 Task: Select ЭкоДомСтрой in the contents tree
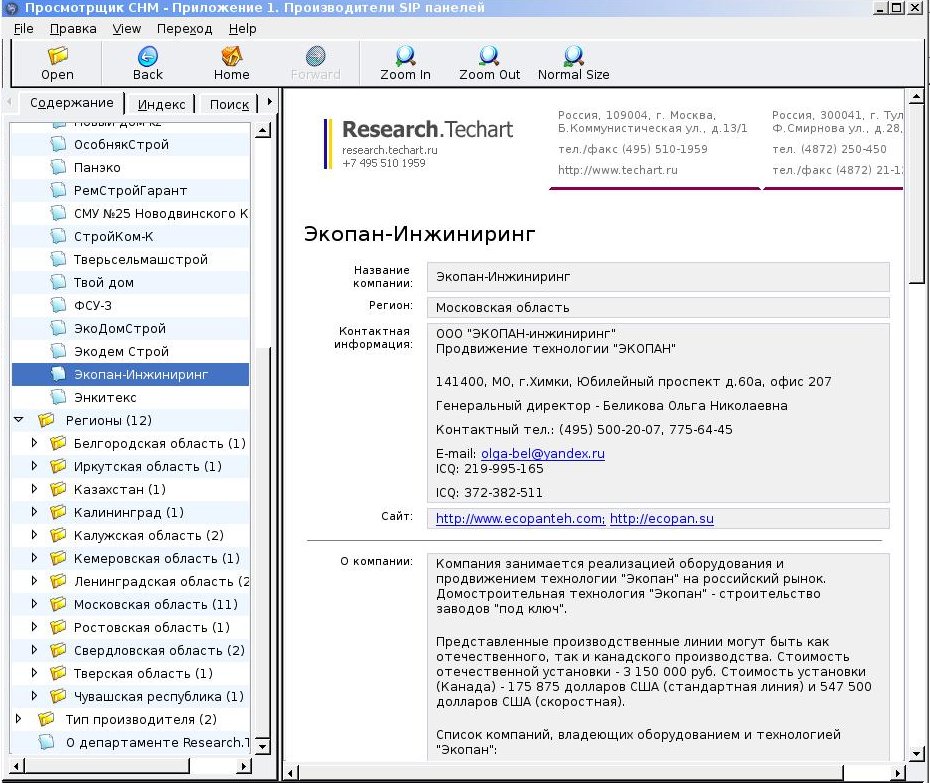pos(120,328)
